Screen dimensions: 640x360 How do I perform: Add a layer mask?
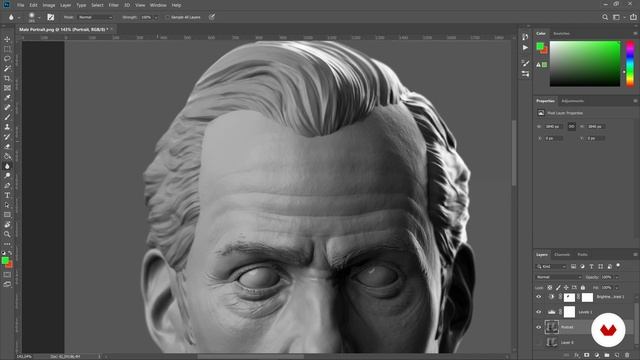pyautogui.click(x=587, y=356)
